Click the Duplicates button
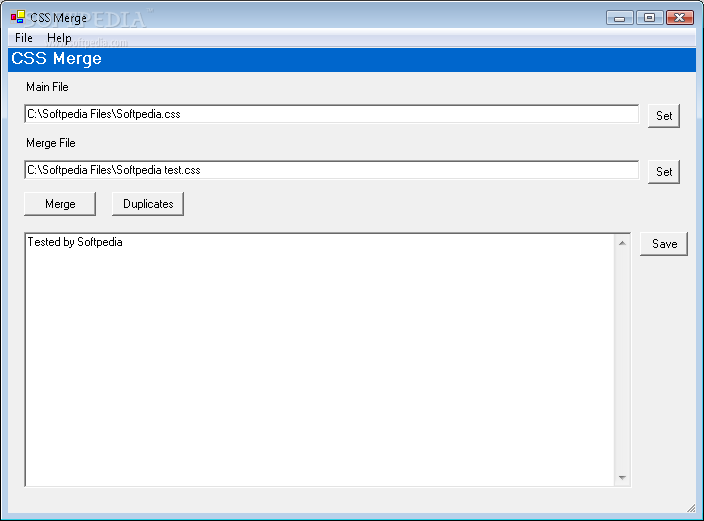Image resolution: width=704 pixels, height=521 pixels. (148, 204)
